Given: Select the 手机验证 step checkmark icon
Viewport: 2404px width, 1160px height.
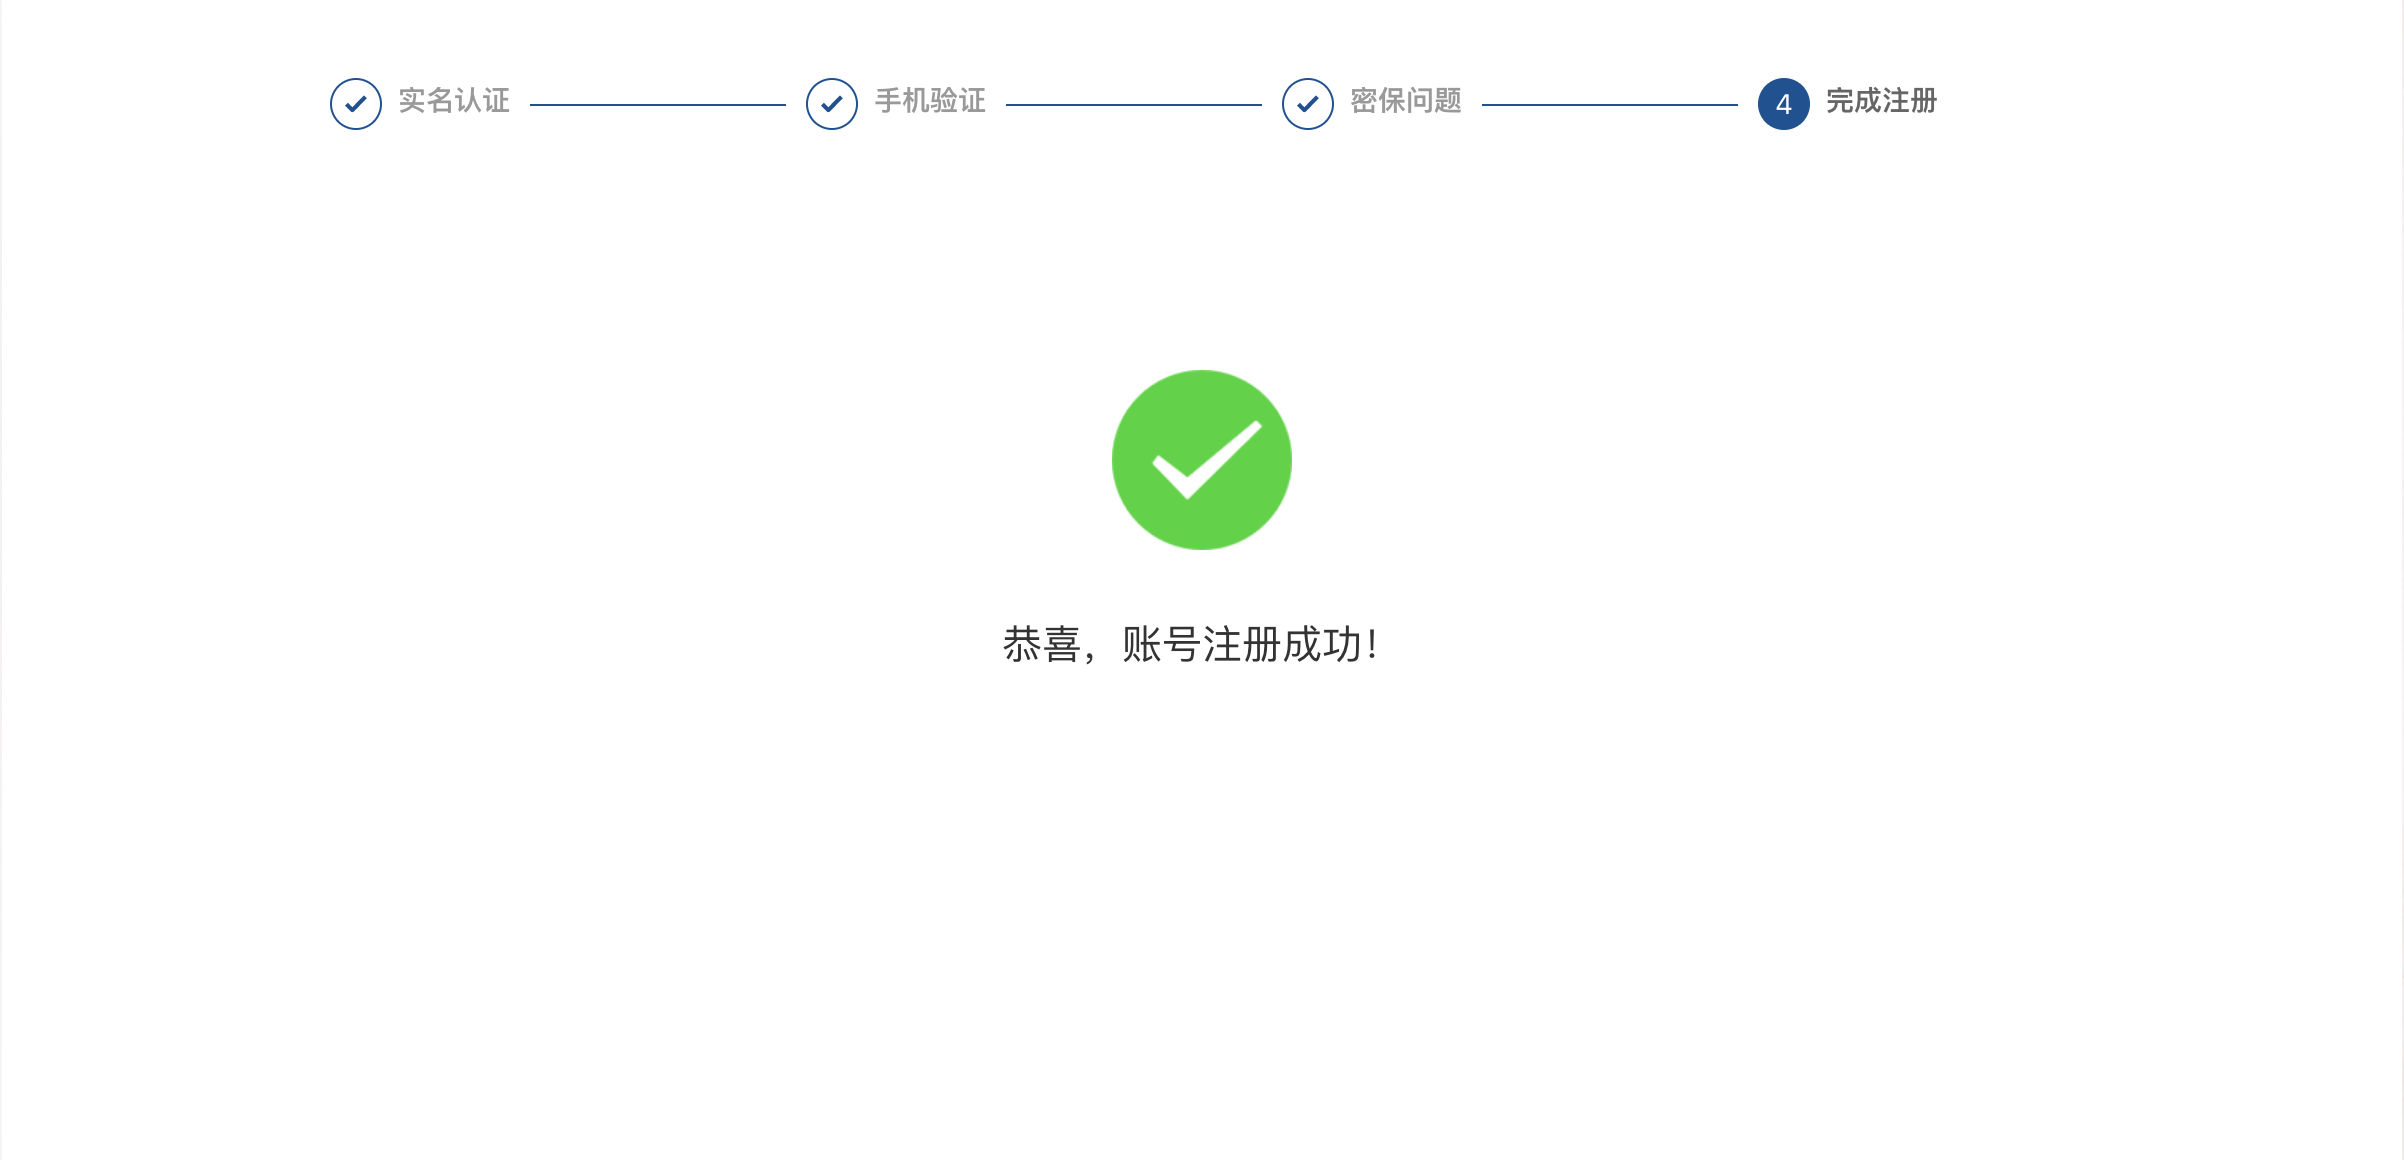Looking at the screenshot, I should (x=832, y=104).
